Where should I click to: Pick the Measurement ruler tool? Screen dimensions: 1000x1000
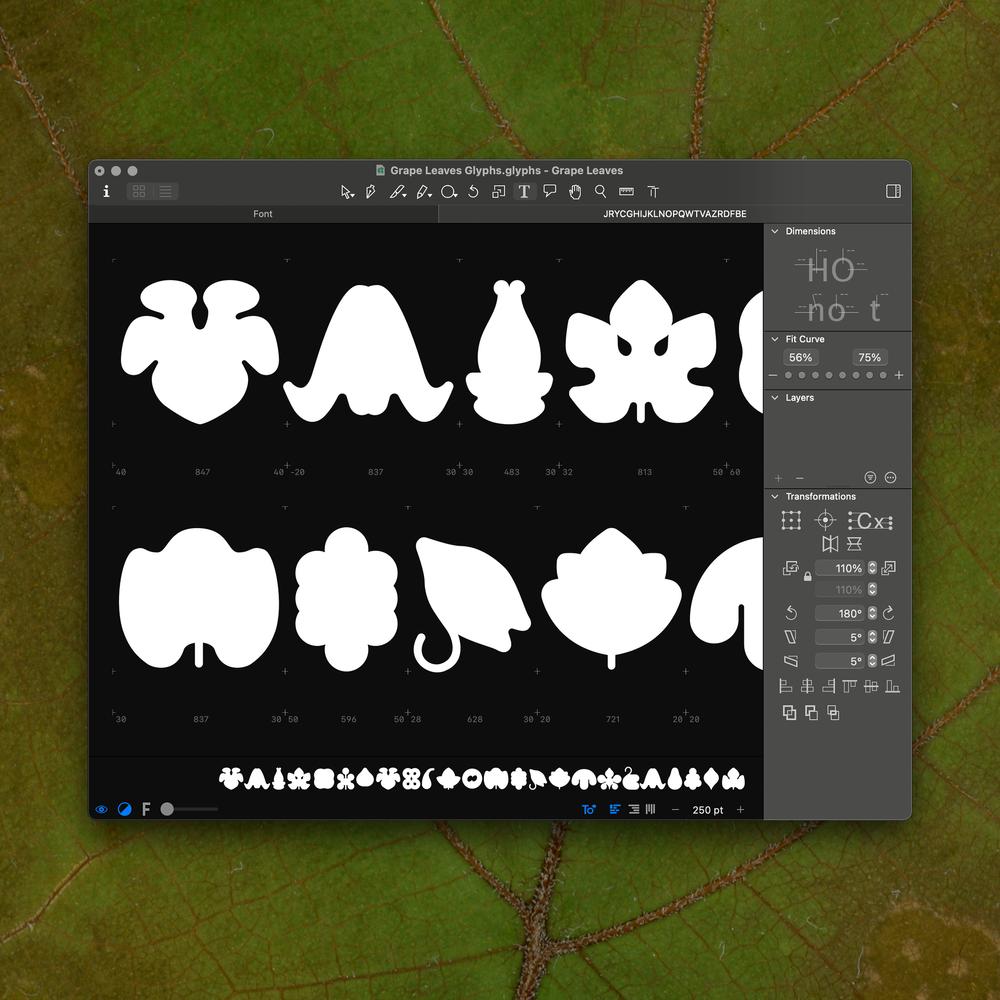(626, 191)
